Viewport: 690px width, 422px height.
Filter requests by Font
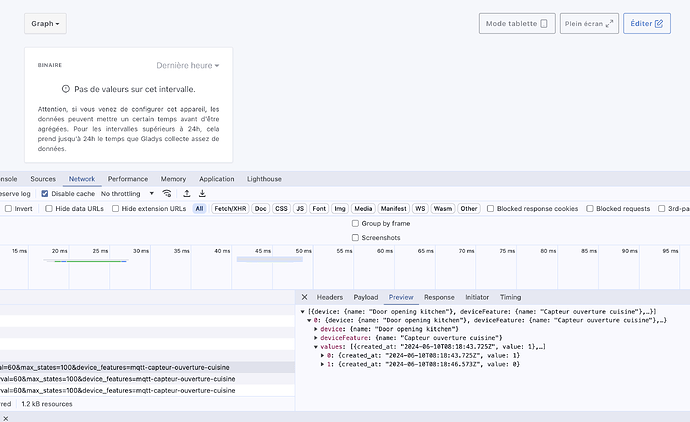tap(319, 209)
